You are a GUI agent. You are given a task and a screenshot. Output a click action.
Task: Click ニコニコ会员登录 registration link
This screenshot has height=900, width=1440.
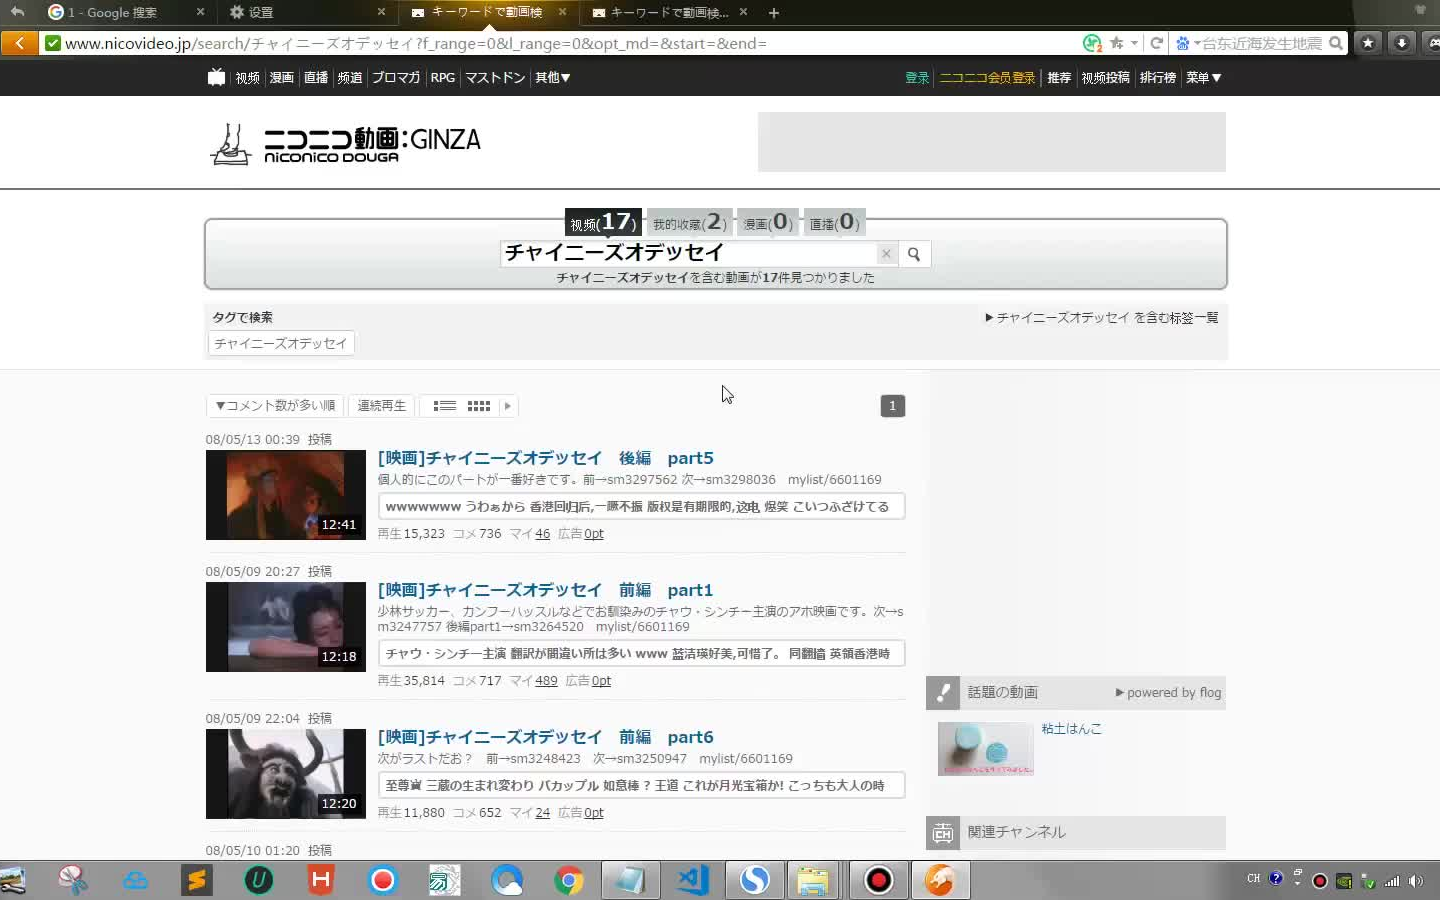(x=987, y=77)
